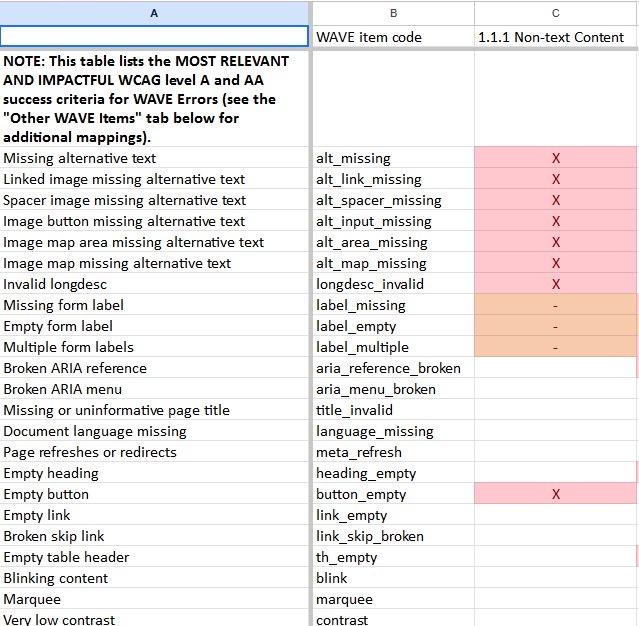Viewport: 639px width, 626px height.
Task: Select 'Page refreshes or redirects' cell
Action: pyautogui.click(x=154, y=452)
